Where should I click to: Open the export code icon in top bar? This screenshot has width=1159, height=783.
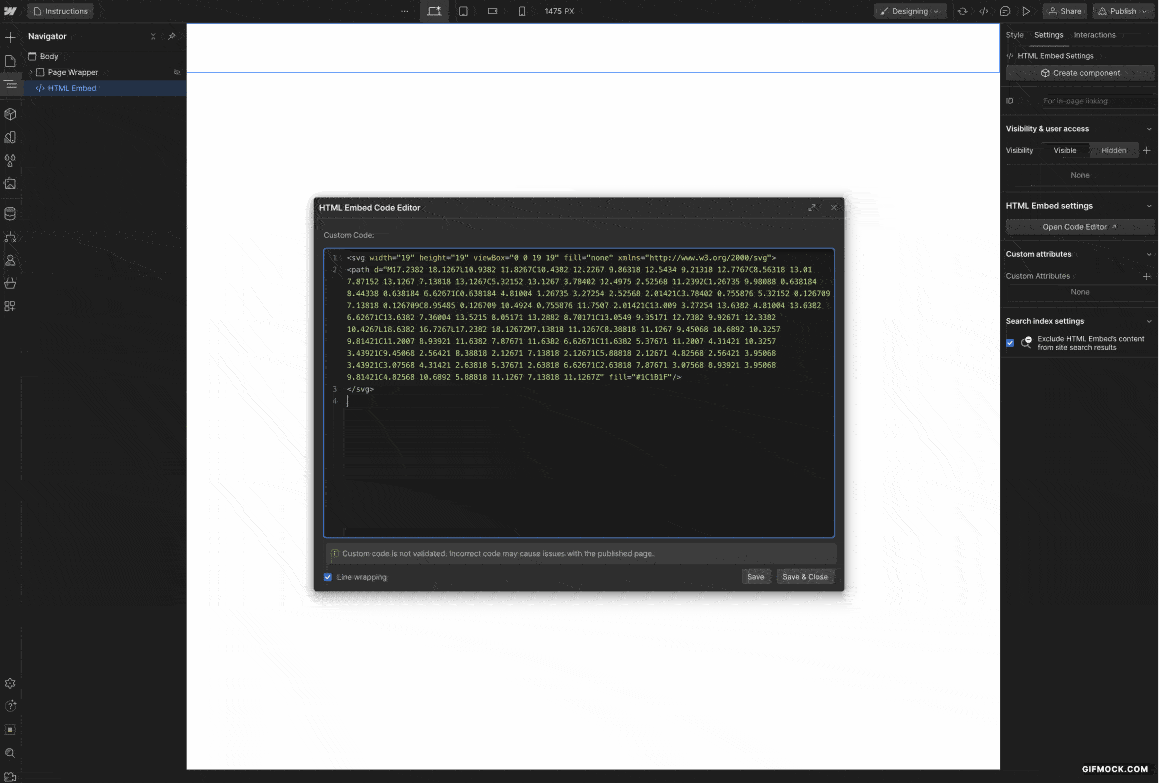coord(984,11)
